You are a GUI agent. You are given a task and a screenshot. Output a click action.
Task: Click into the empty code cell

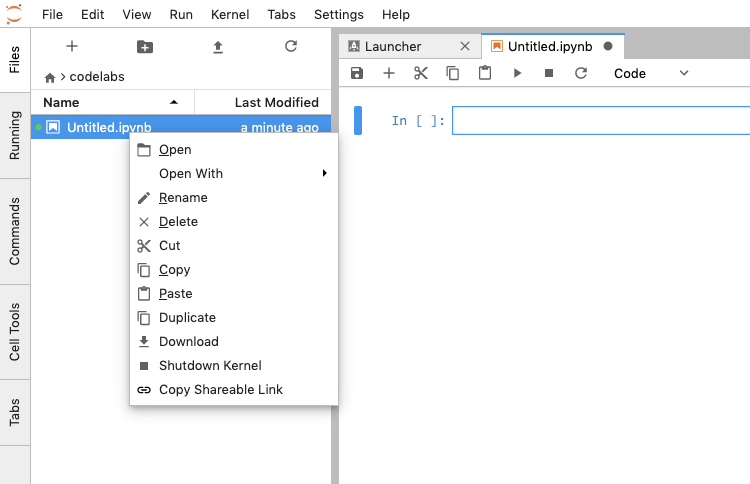600,121
